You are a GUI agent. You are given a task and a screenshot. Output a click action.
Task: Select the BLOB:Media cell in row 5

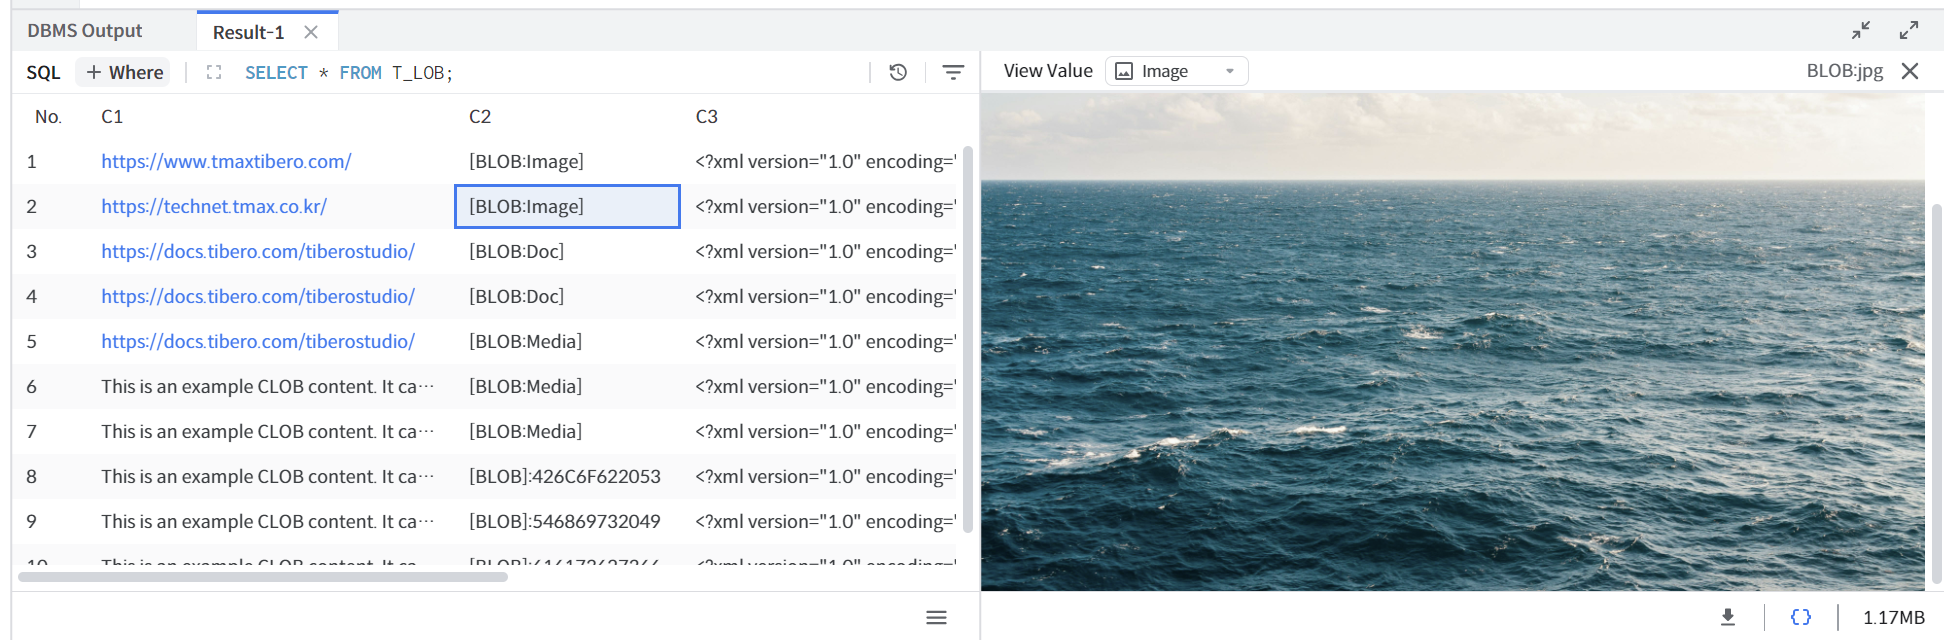[x=525, y=341]
